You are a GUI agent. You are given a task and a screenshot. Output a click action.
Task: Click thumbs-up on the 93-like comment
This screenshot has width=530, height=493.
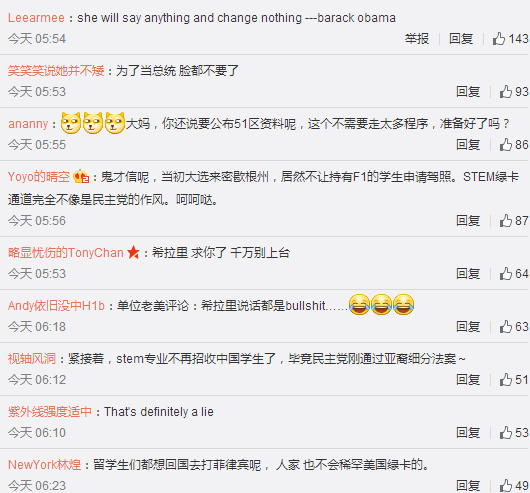click(514, 92)
